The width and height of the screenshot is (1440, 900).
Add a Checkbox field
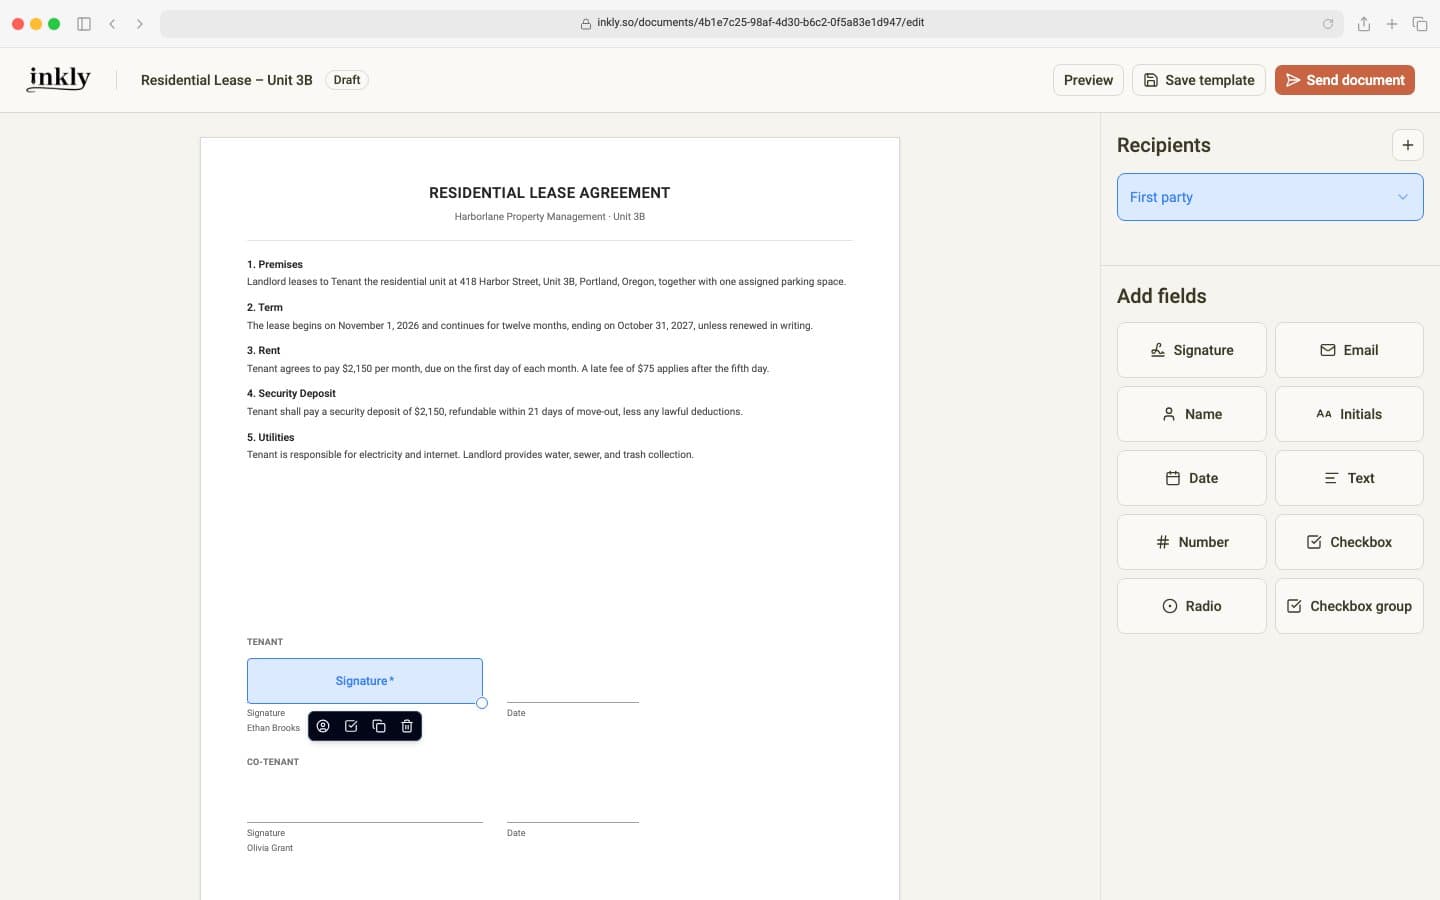[x=1349, y=542]
